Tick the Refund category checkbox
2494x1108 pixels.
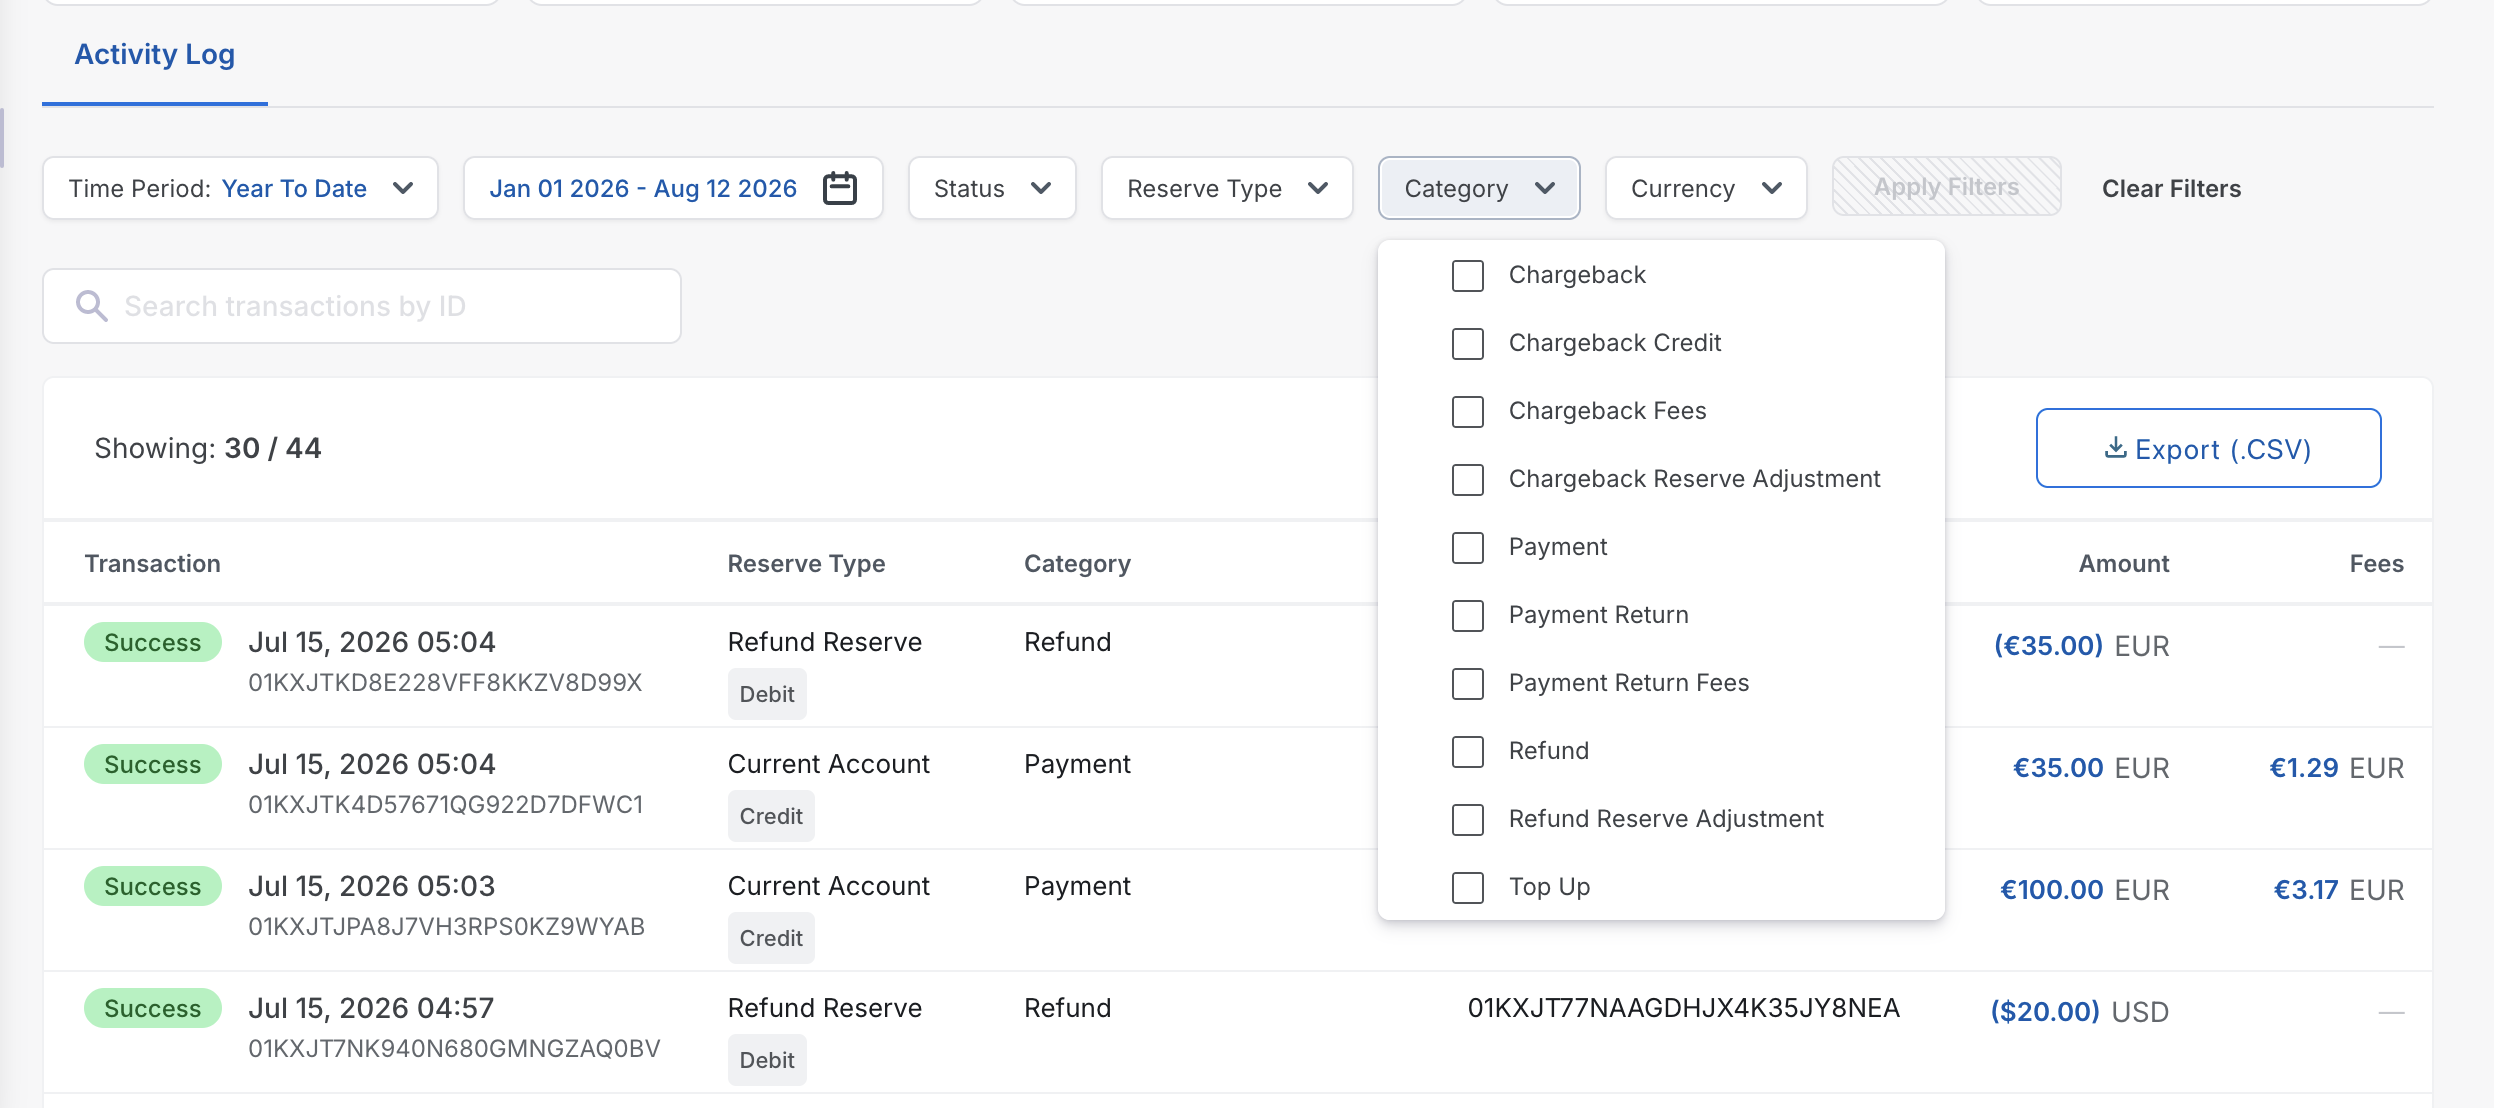[1467, 751]
